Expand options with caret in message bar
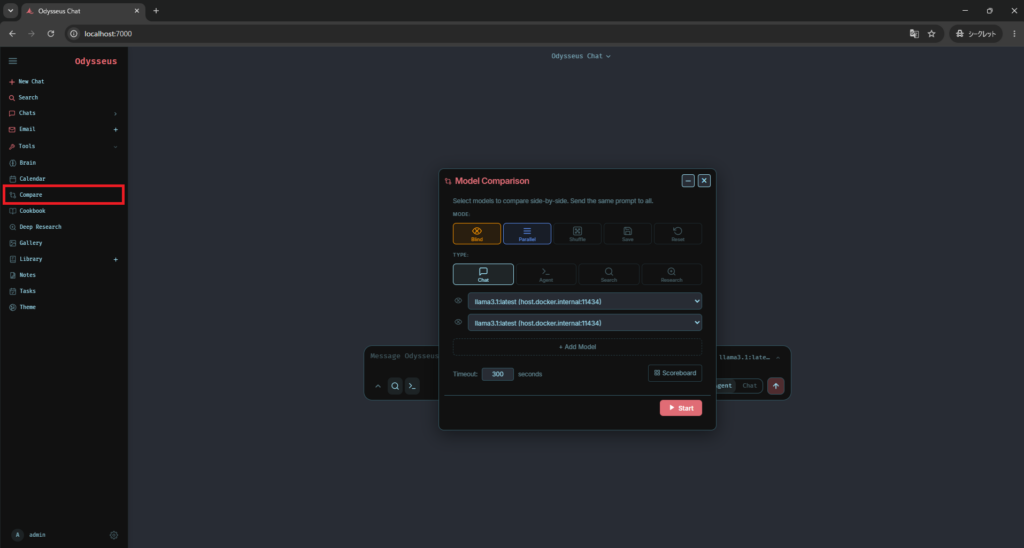Viewport: 1024px width, 548px height. click(x=377, y=386)
